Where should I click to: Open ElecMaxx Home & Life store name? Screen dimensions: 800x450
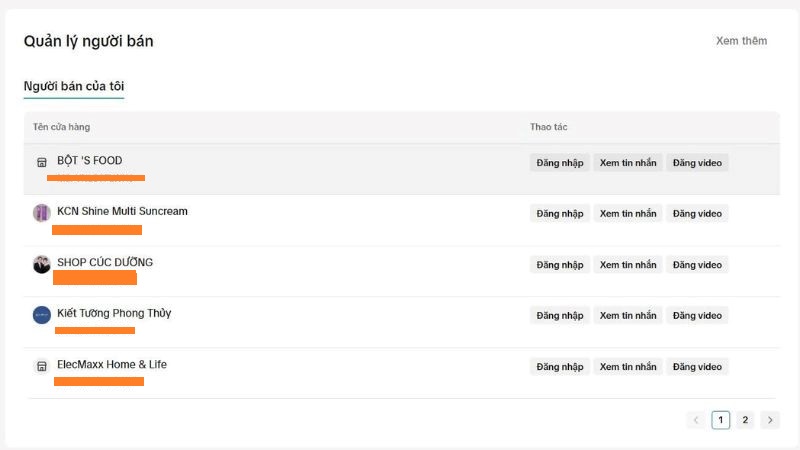point(112,365)
